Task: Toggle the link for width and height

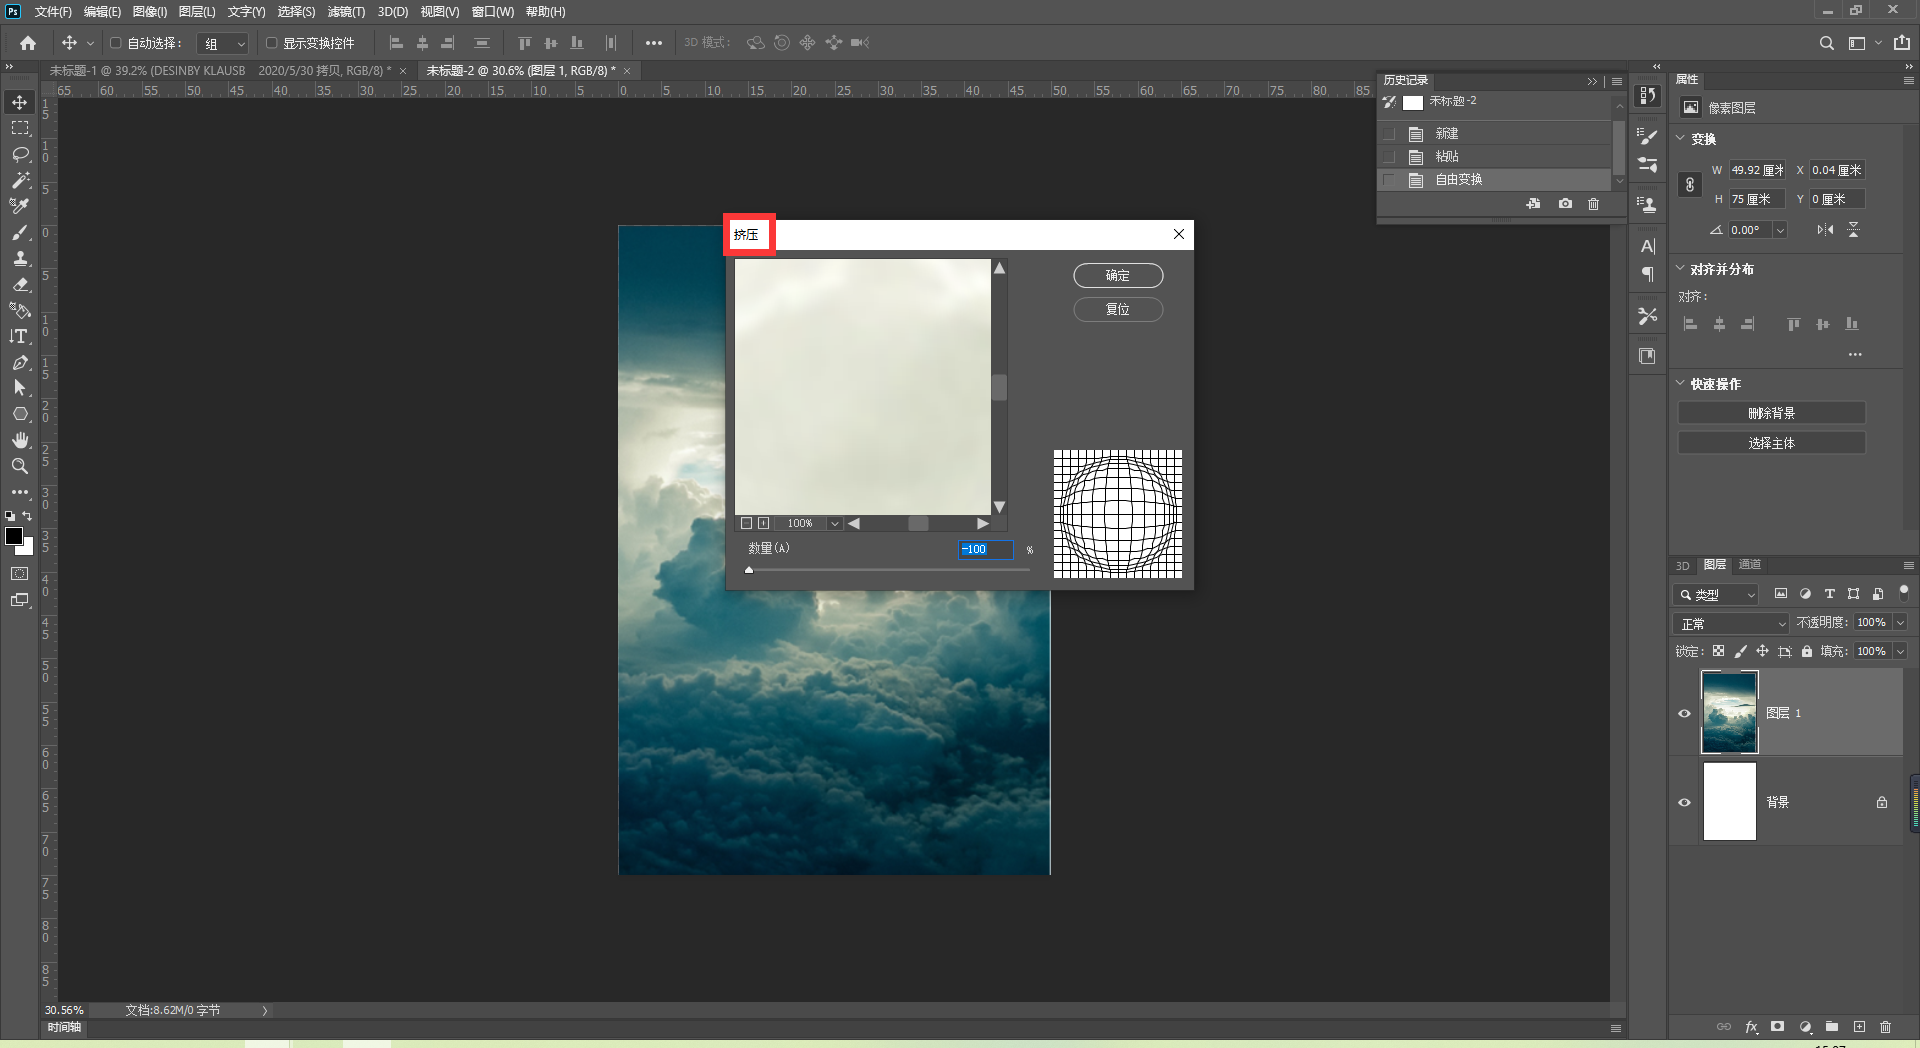Action: point(1690,185)
